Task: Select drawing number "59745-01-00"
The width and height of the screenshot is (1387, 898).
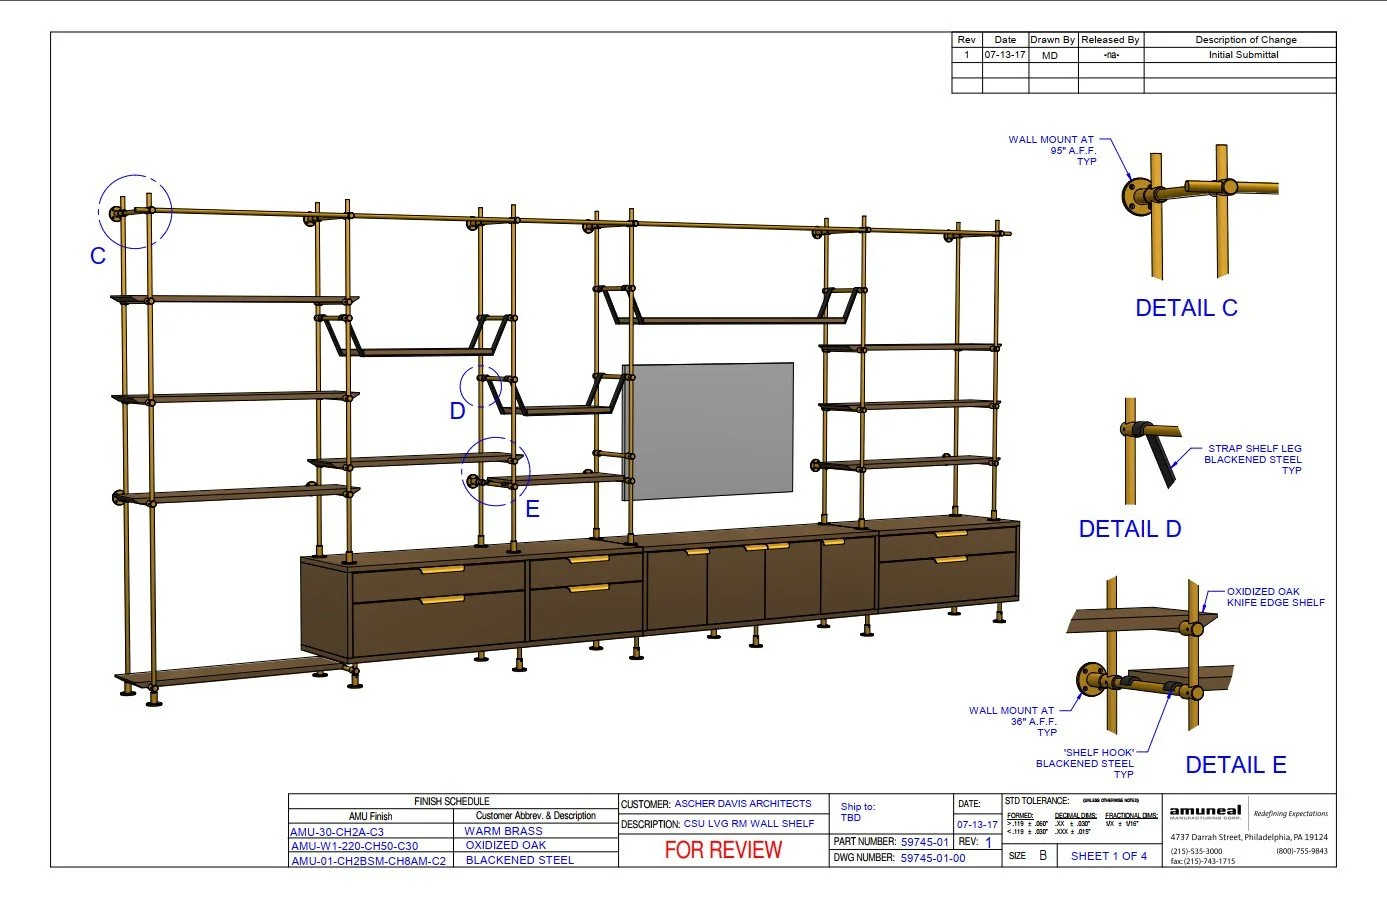Action: pos(933,858)
